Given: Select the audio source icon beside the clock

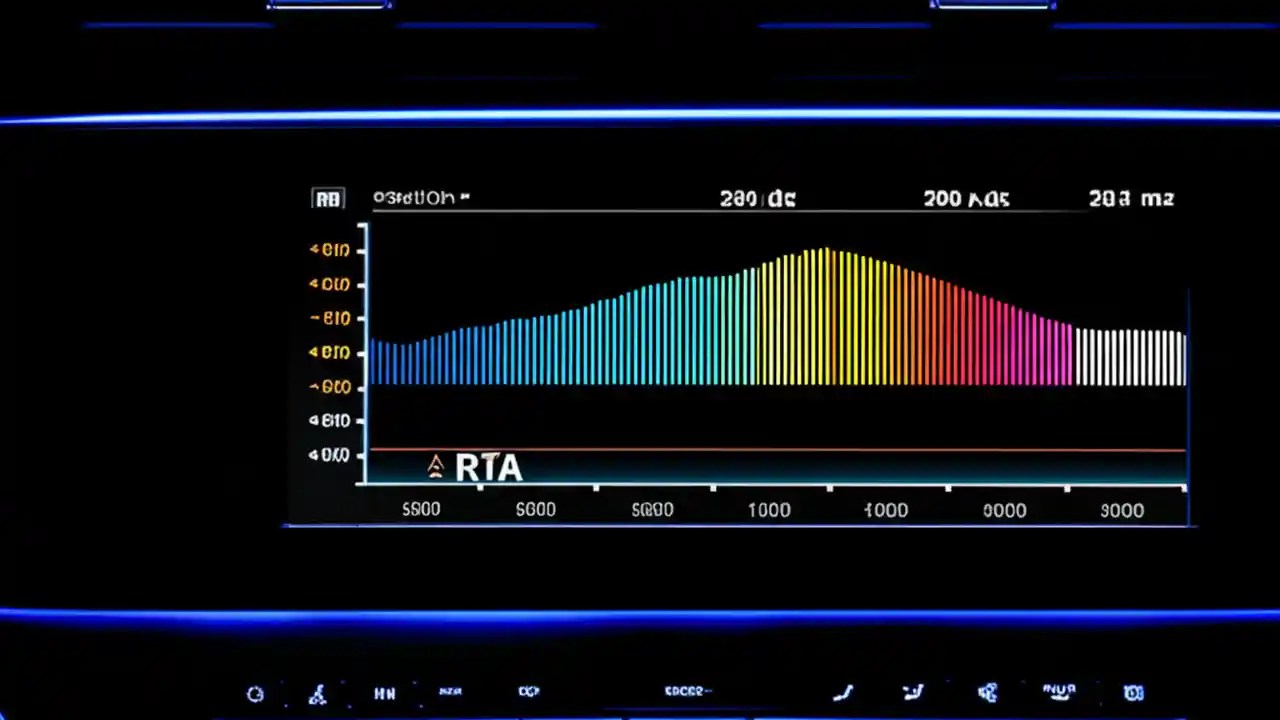Looking at the screenshot, I should (318, 692).
